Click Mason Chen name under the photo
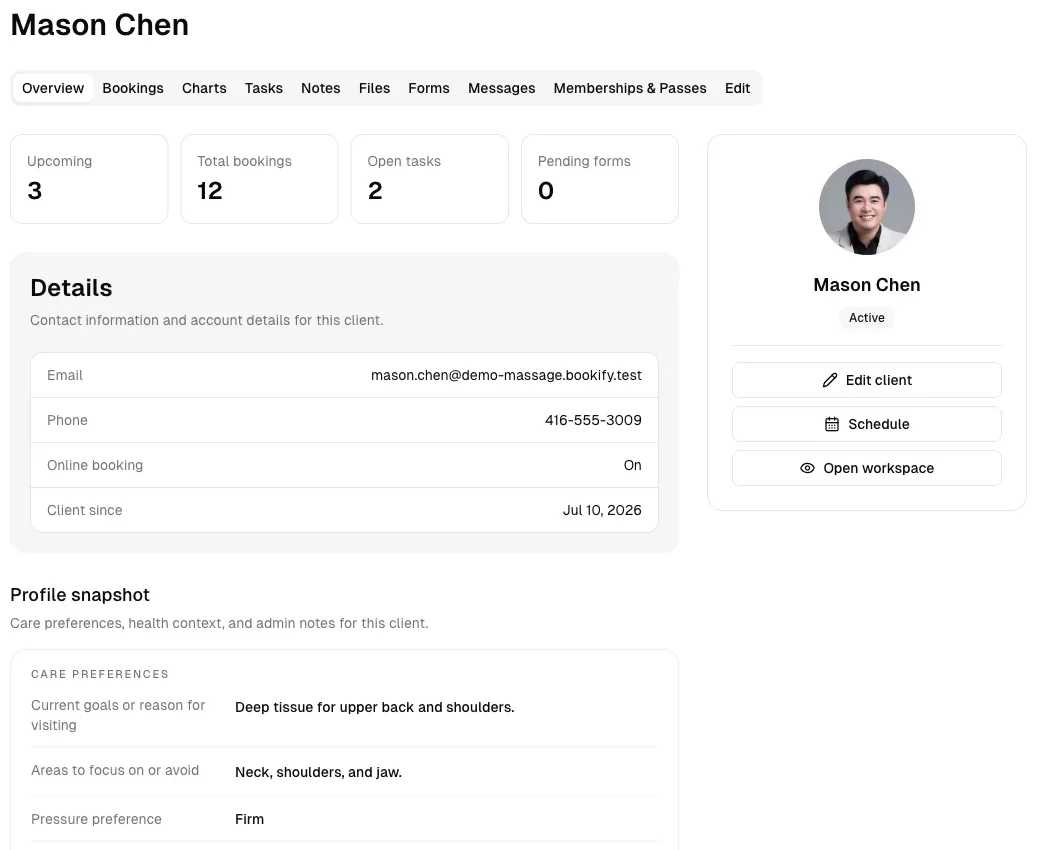This screenshot has height=850, width=1040. coord(867,285)
